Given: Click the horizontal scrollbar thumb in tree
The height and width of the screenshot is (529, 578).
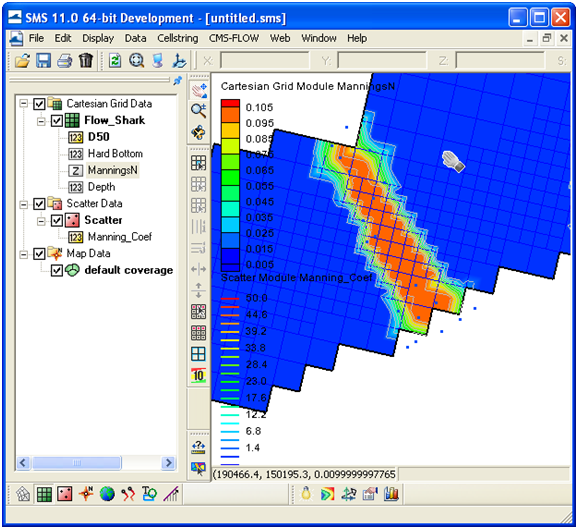Looking at the screenshot, I should tap(77, 463).
